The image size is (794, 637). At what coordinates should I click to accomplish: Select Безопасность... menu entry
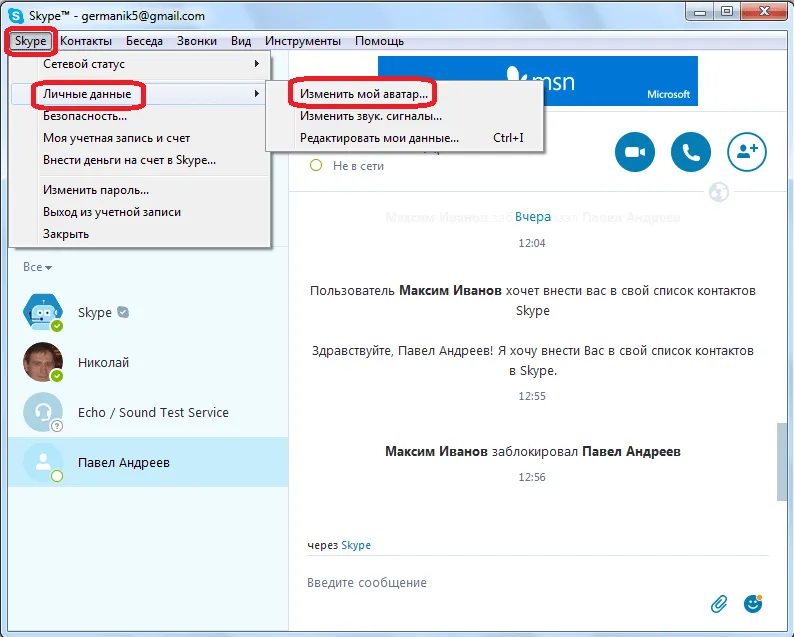[140, 116]
